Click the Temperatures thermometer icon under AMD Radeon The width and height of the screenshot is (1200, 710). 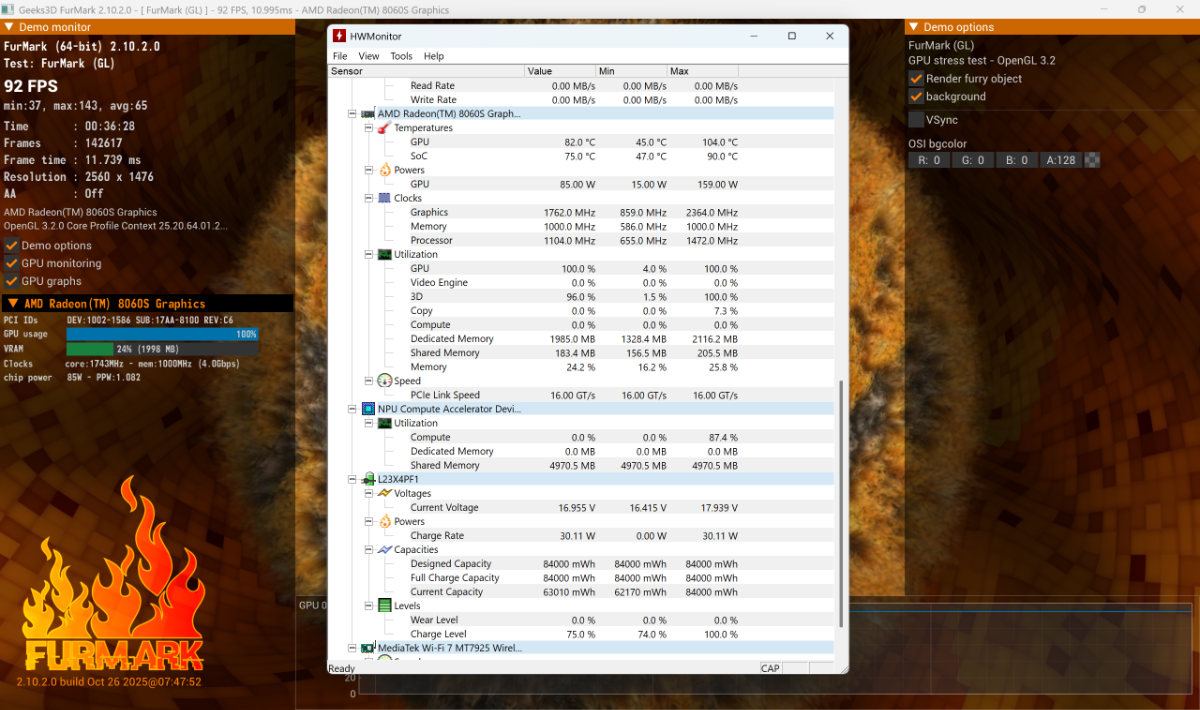click(x=384, y=128)
